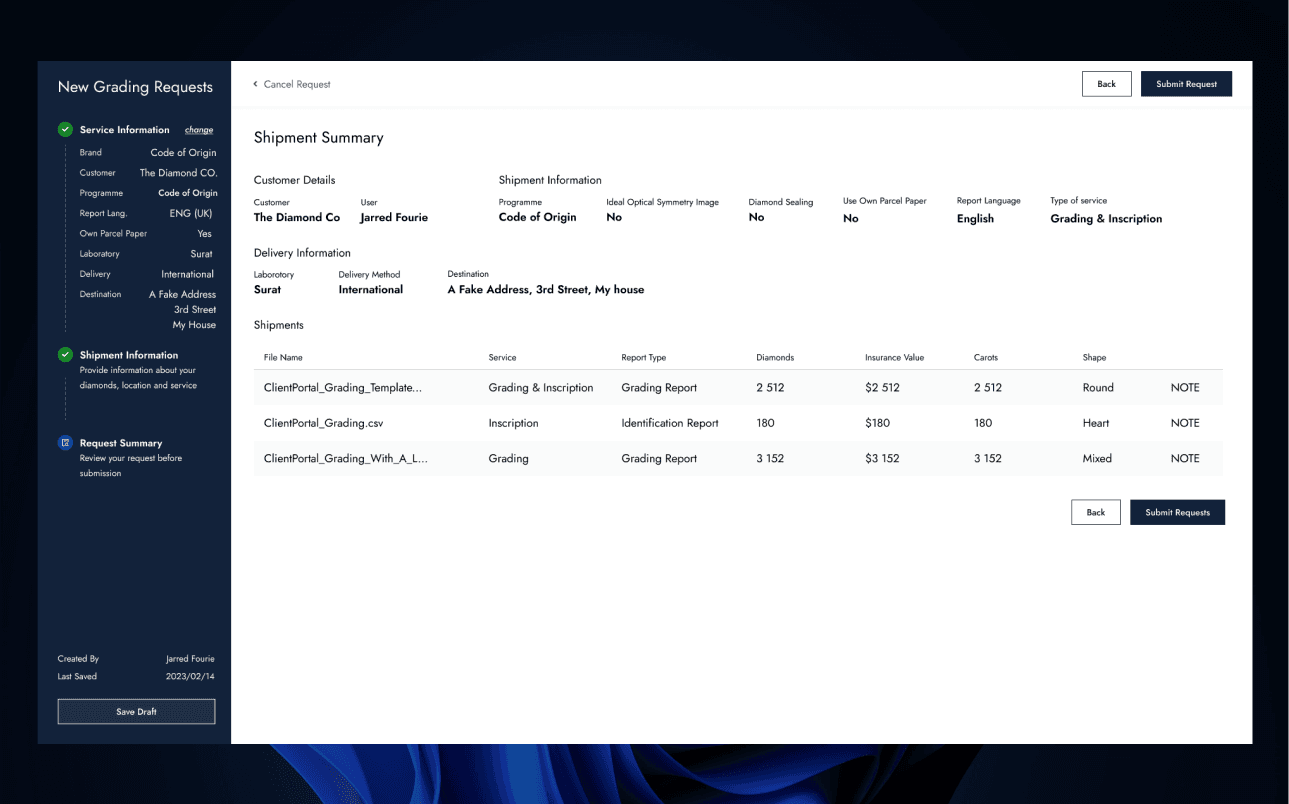
Task: Click the Surat laboratory value in Delivery Information
Action: pos(267,289)
